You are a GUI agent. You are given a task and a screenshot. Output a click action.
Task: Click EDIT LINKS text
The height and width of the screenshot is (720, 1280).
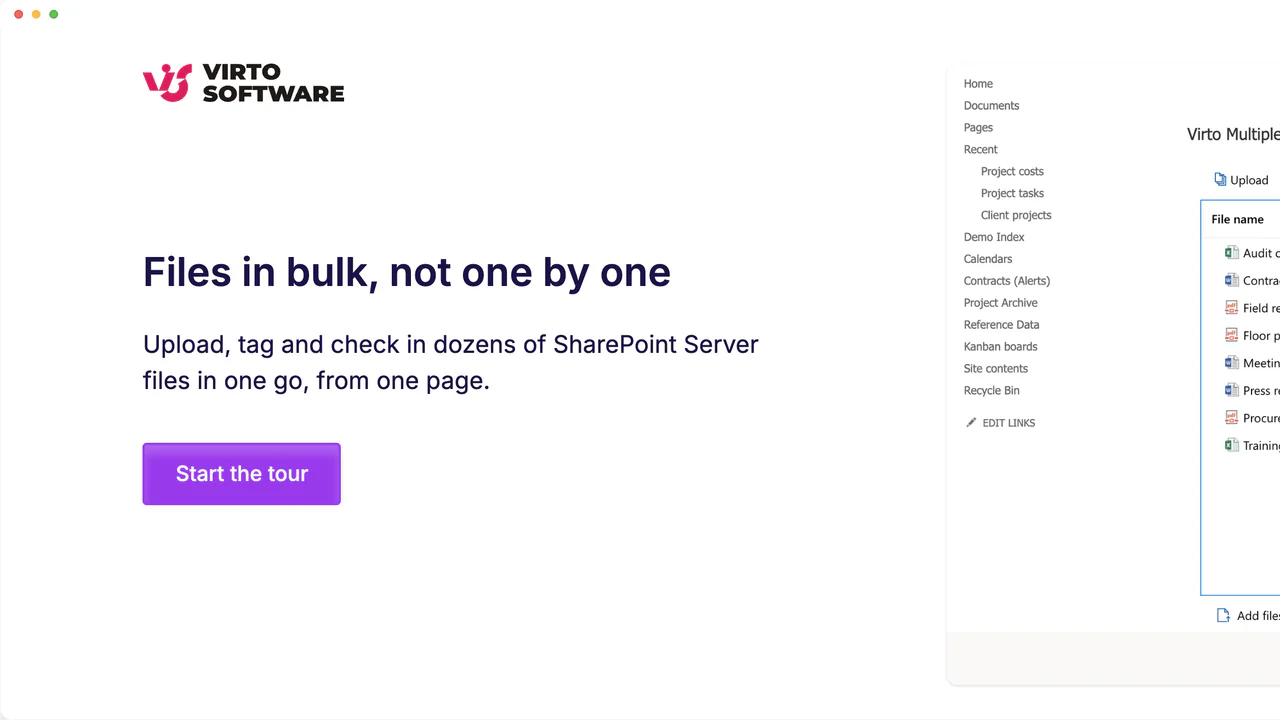[x=1009, y=423]
